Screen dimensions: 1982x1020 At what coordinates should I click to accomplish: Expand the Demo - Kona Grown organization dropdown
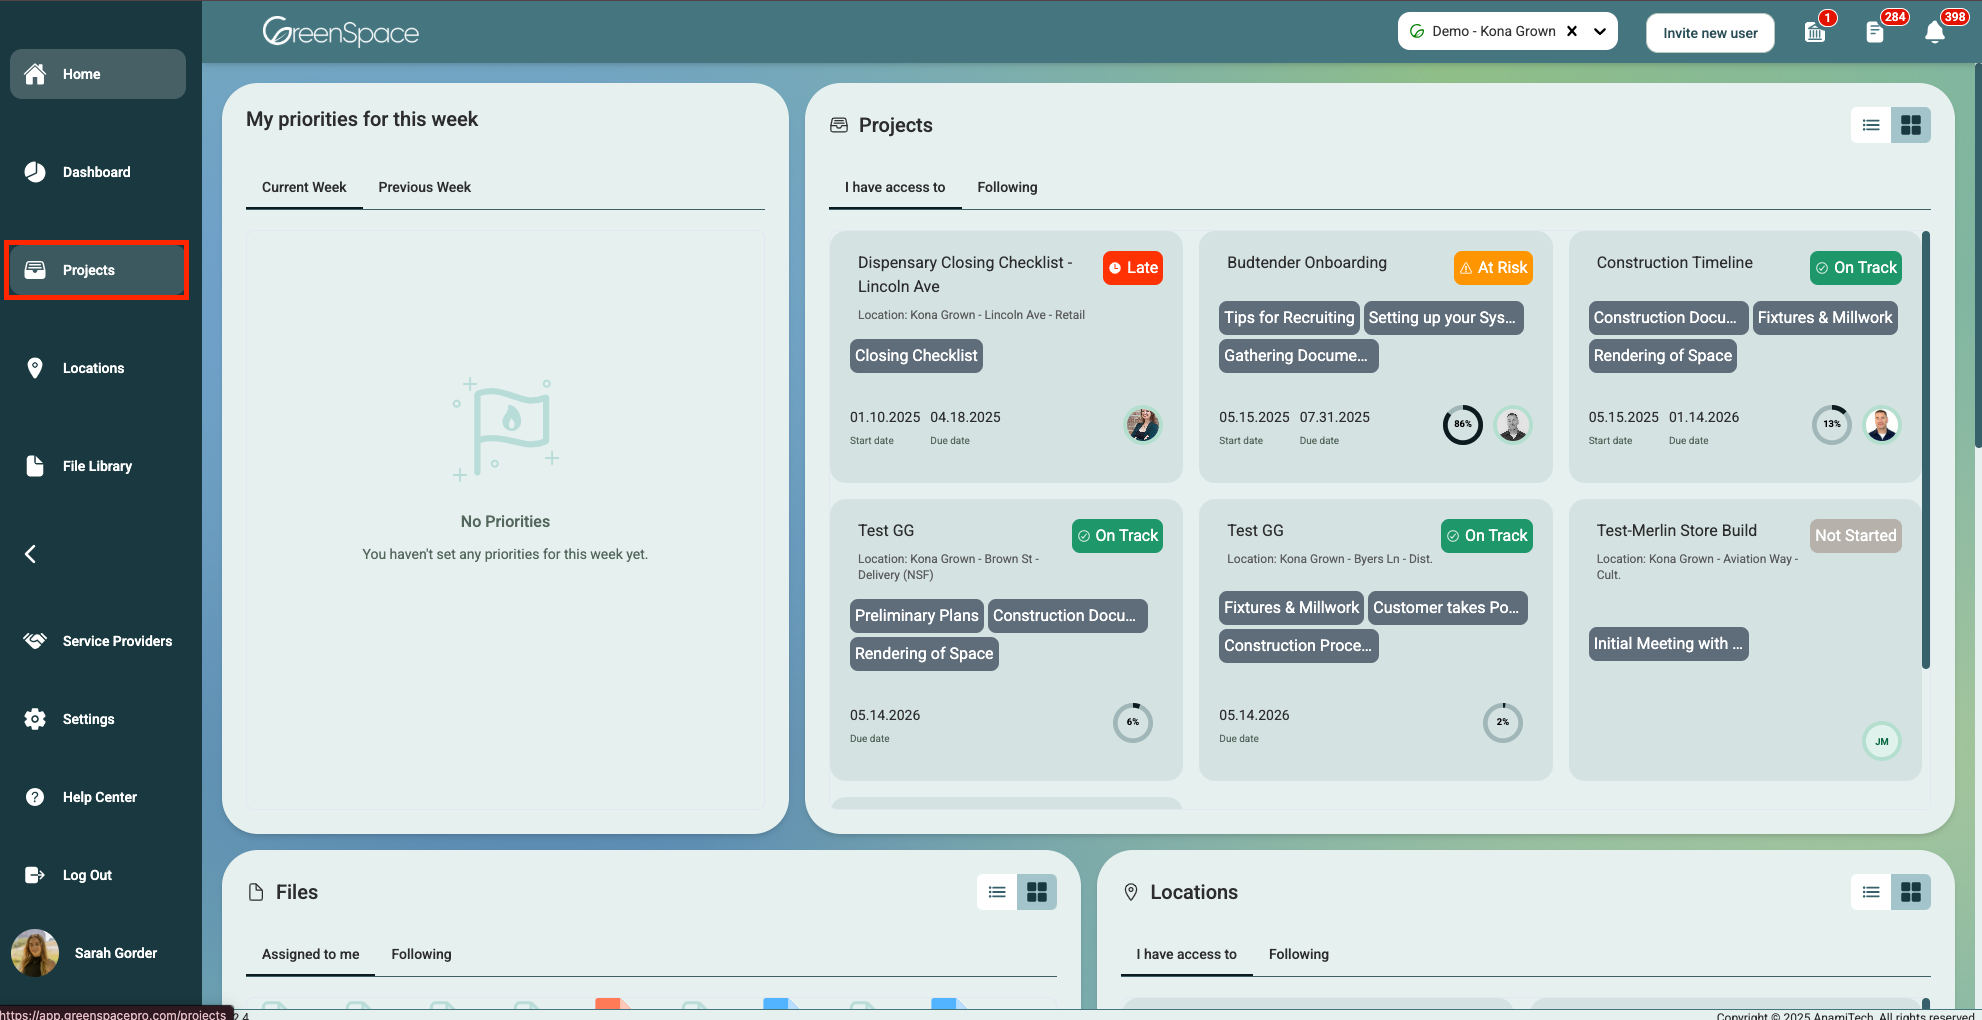click(x=1600, y=32)
